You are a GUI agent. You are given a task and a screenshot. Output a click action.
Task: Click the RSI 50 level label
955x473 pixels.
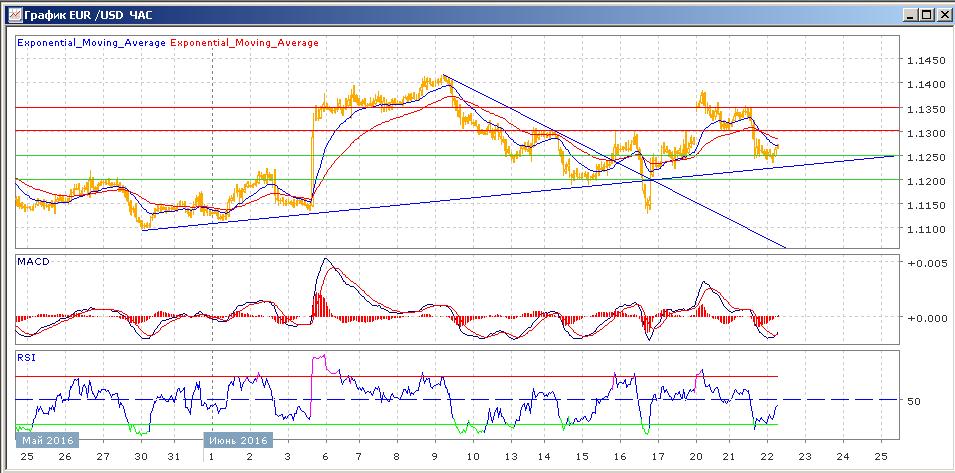pyautogui.click(x=914, y=400)
